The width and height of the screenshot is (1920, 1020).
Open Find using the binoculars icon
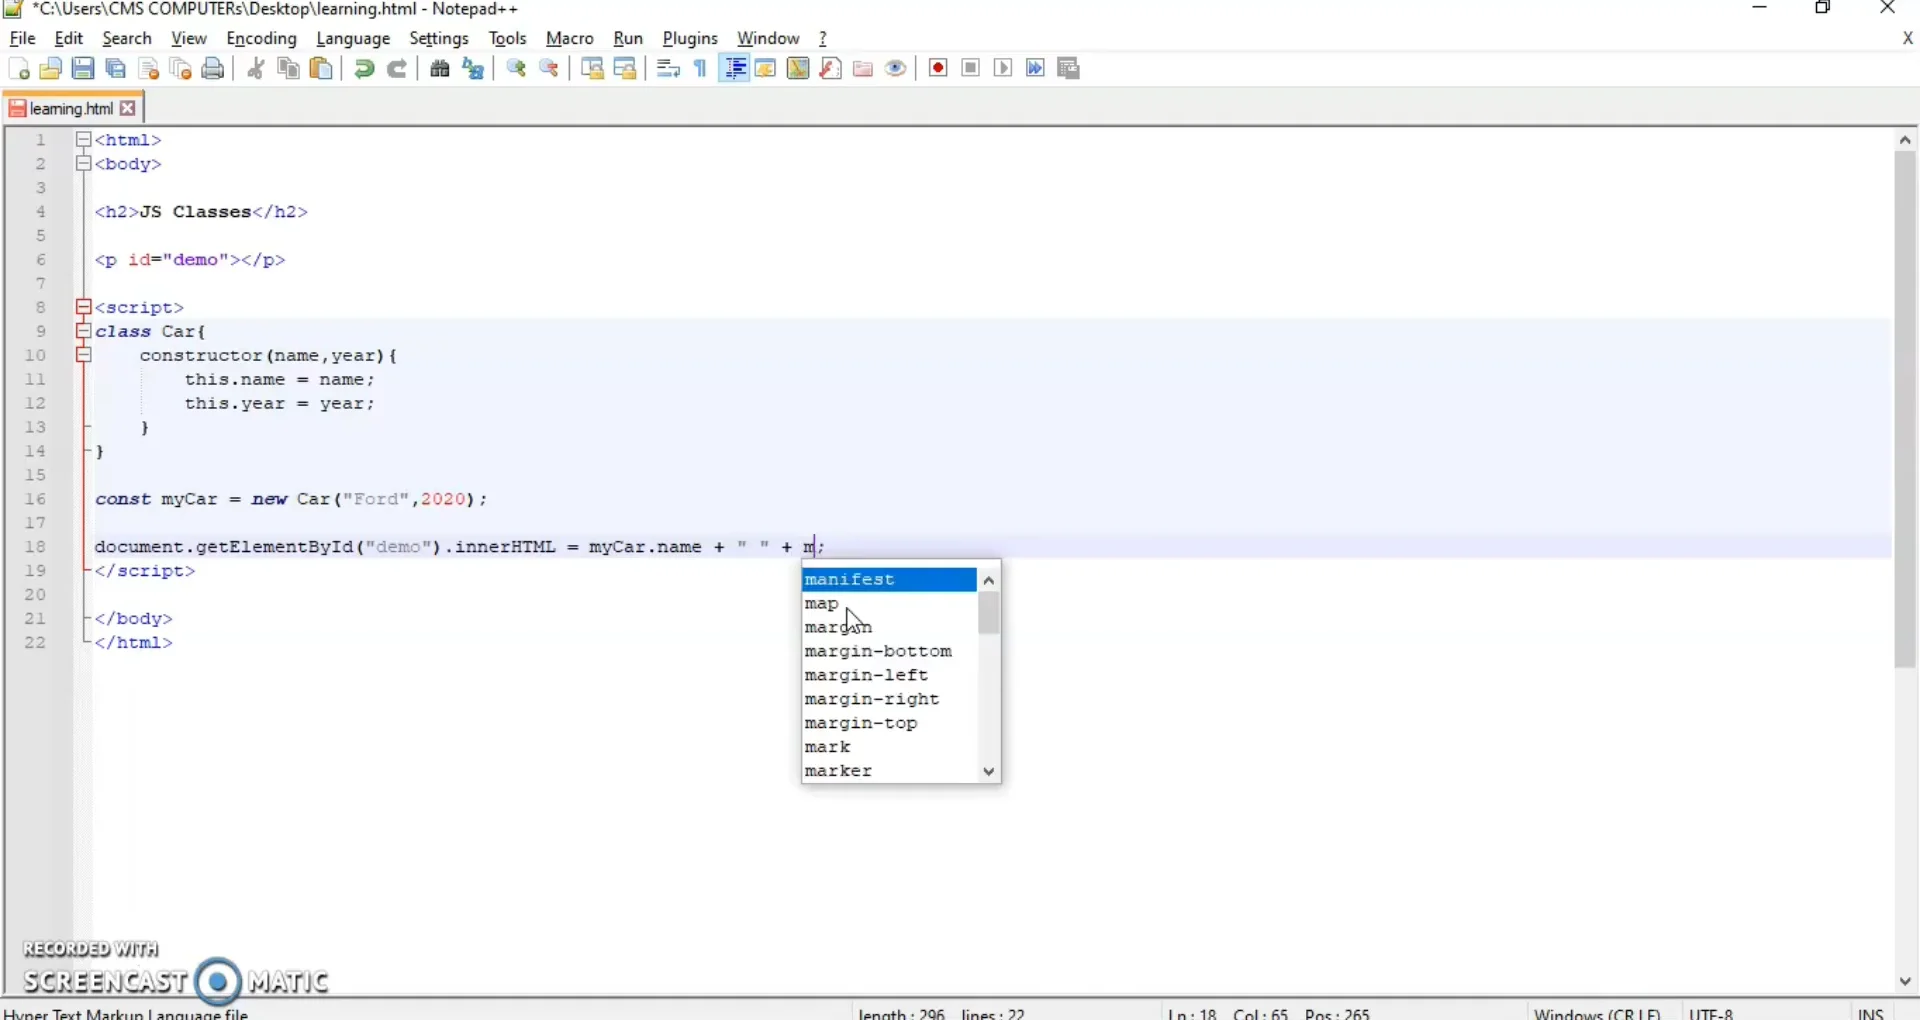pos(440,68)
